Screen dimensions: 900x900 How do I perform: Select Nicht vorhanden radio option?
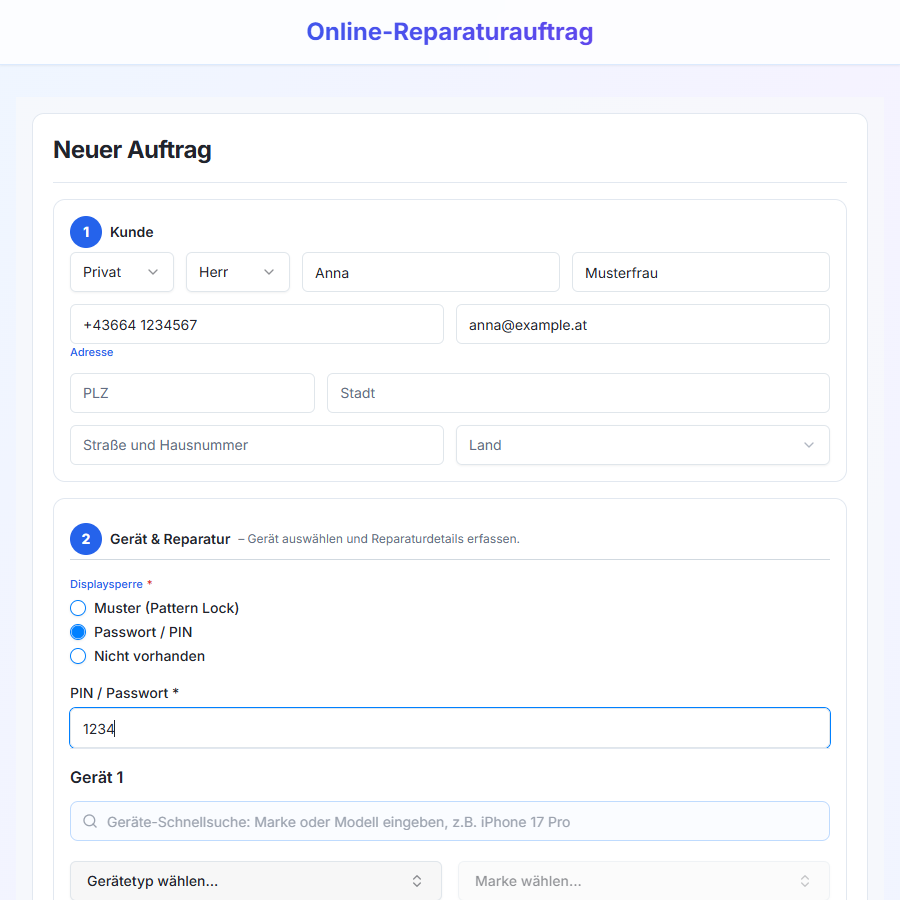click(78, 656)
